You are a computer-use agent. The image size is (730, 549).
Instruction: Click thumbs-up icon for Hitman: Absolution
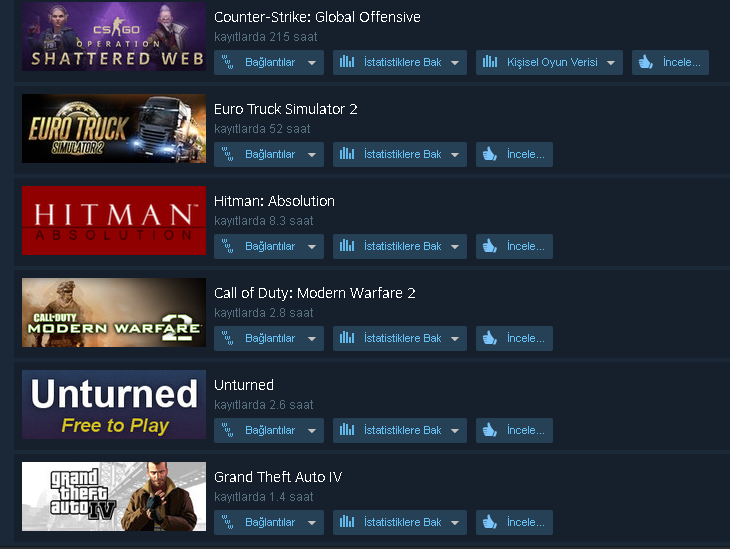pyautogui.click(x=490, y=246)
